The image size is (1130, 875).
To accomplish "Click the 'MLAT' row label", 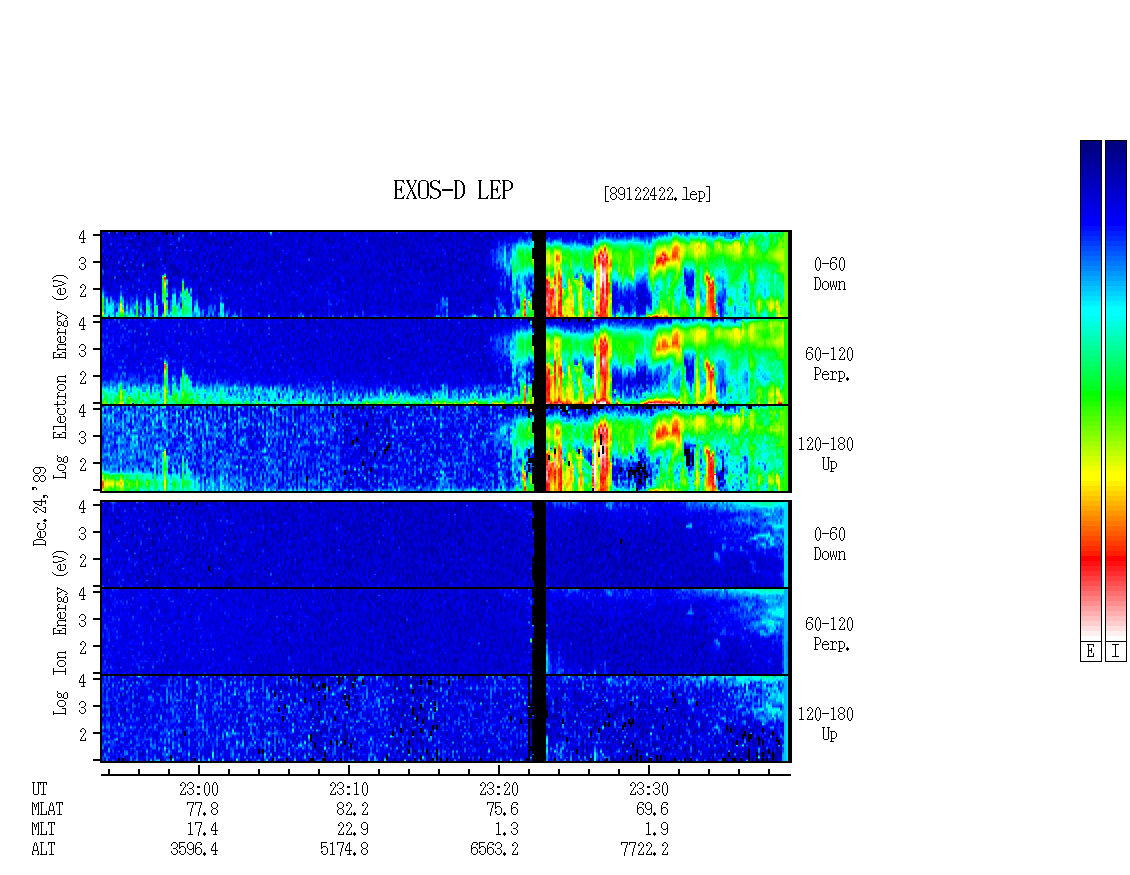I will (x=47, y=809).
